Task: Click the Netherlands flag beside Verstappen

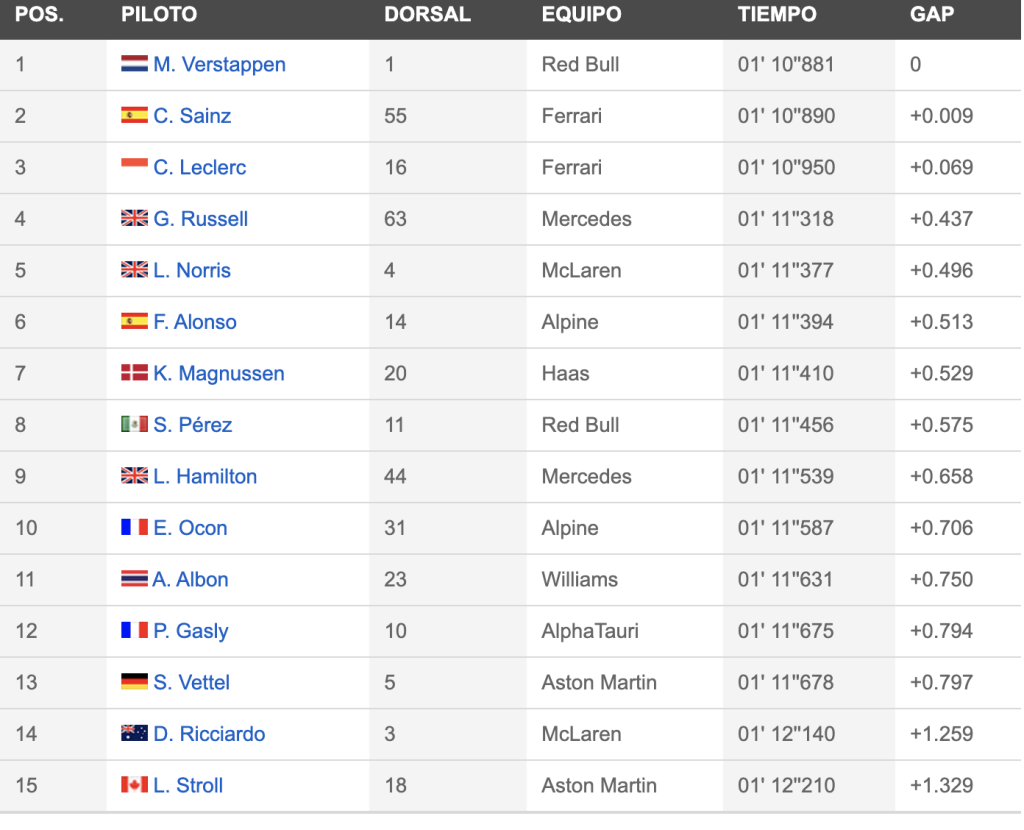Action: [134, 64]
